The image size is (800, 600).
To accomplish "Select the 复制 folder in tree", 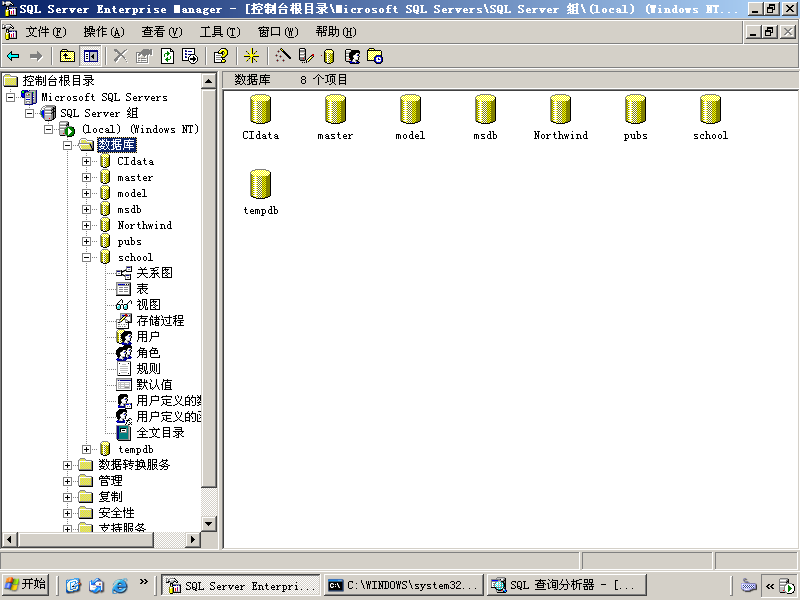I will (110, 497).
